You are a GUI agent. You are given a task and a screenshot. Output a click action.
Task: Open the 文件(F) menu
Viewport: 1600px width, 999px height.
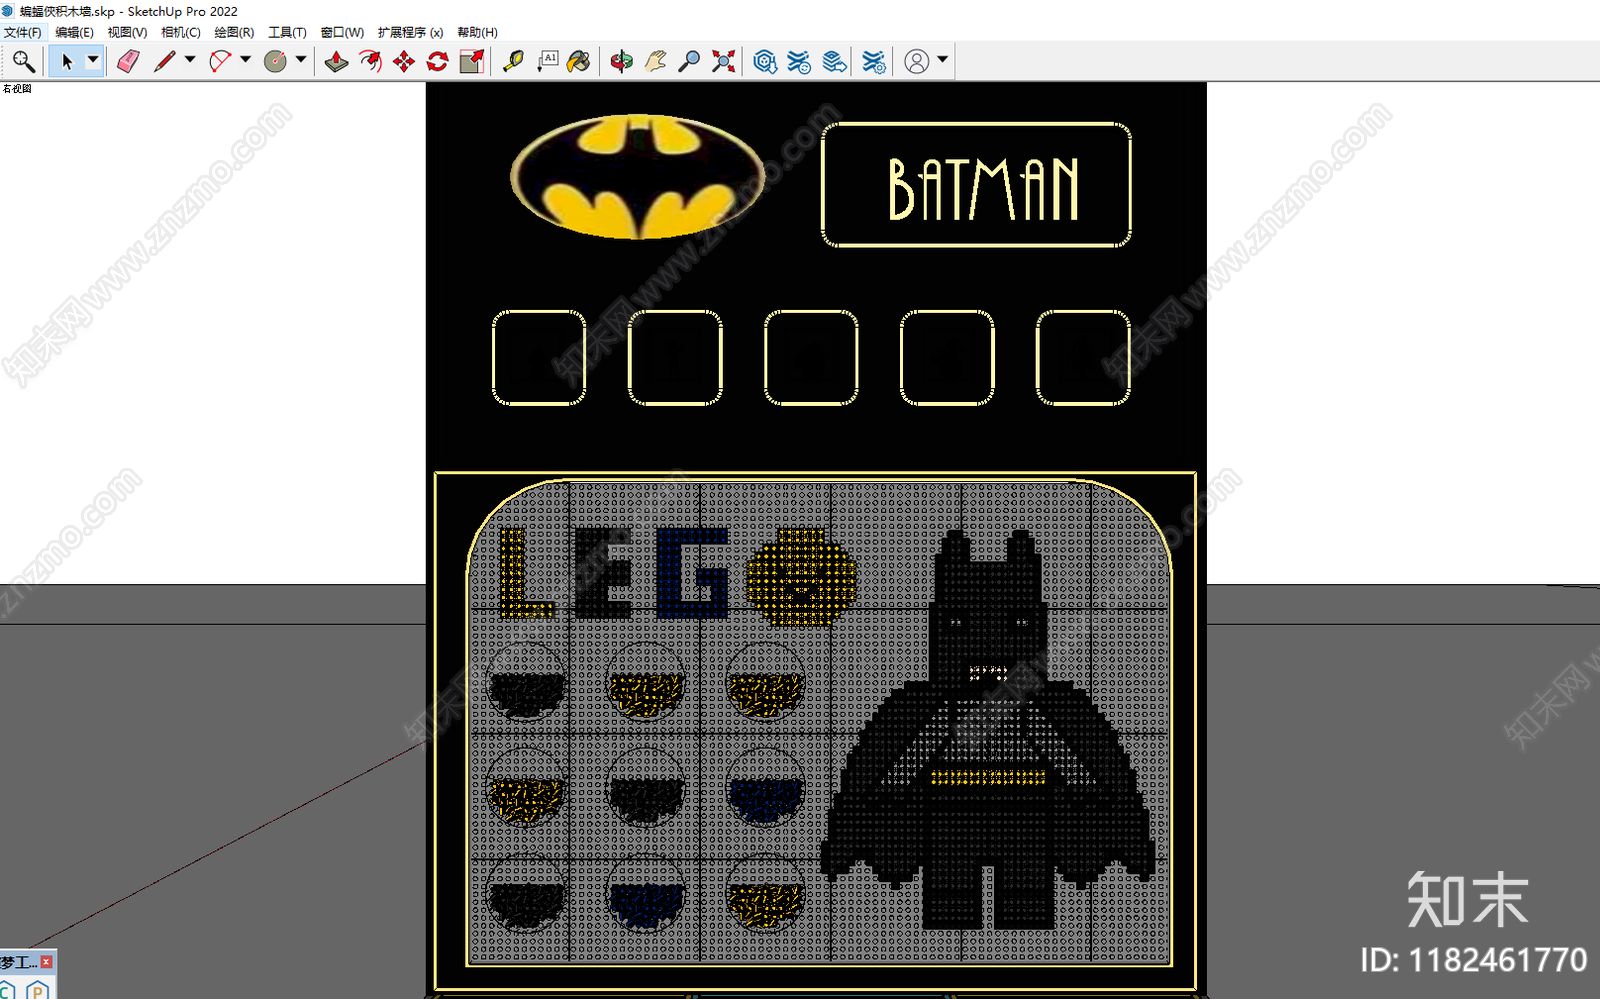tap(22, 32)
